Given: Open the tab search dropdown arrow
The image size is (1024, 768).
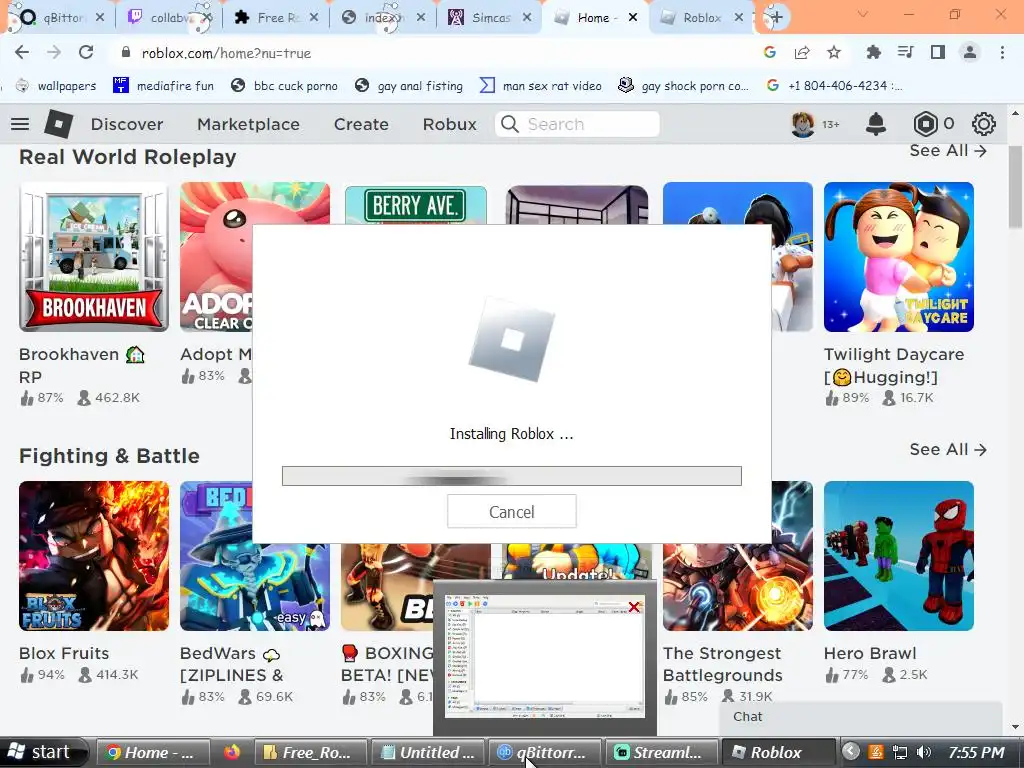Looking at the screenshot, I should tap(863, 14).
